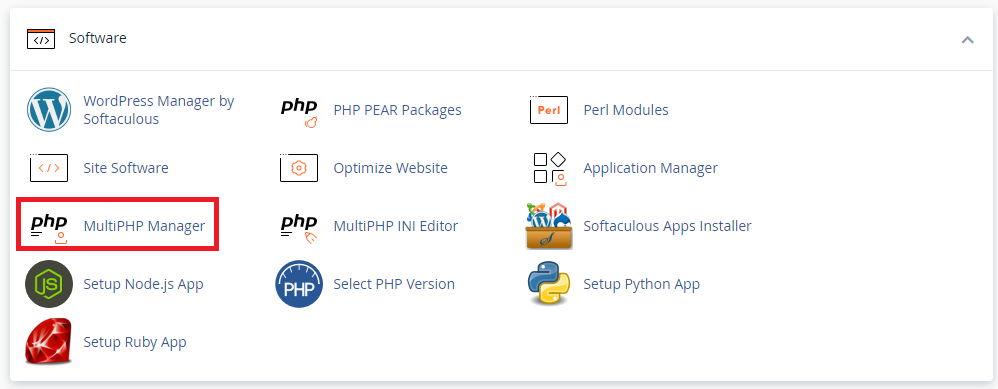Click the Perl Modules icon
The width and height of the screenshot is (998, 389).
549,110
